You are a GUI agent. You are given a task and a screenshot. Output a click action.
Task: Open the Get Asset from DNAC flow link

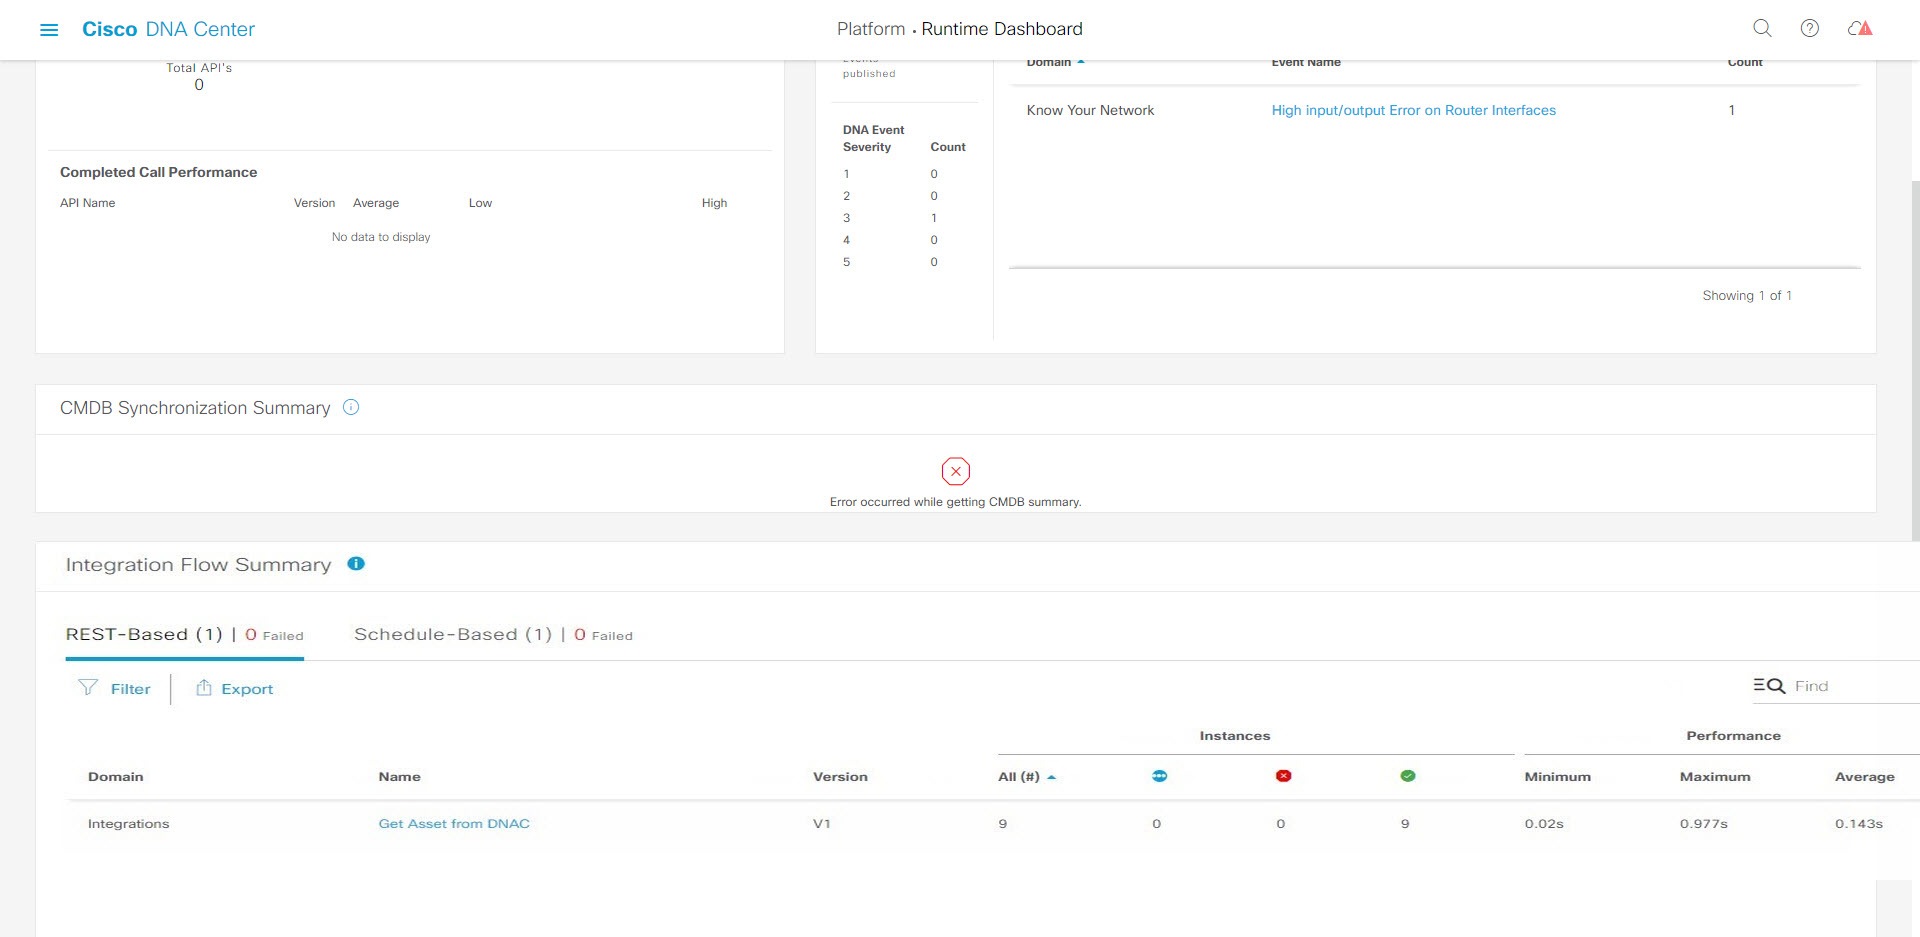click(x=454, y=823)
